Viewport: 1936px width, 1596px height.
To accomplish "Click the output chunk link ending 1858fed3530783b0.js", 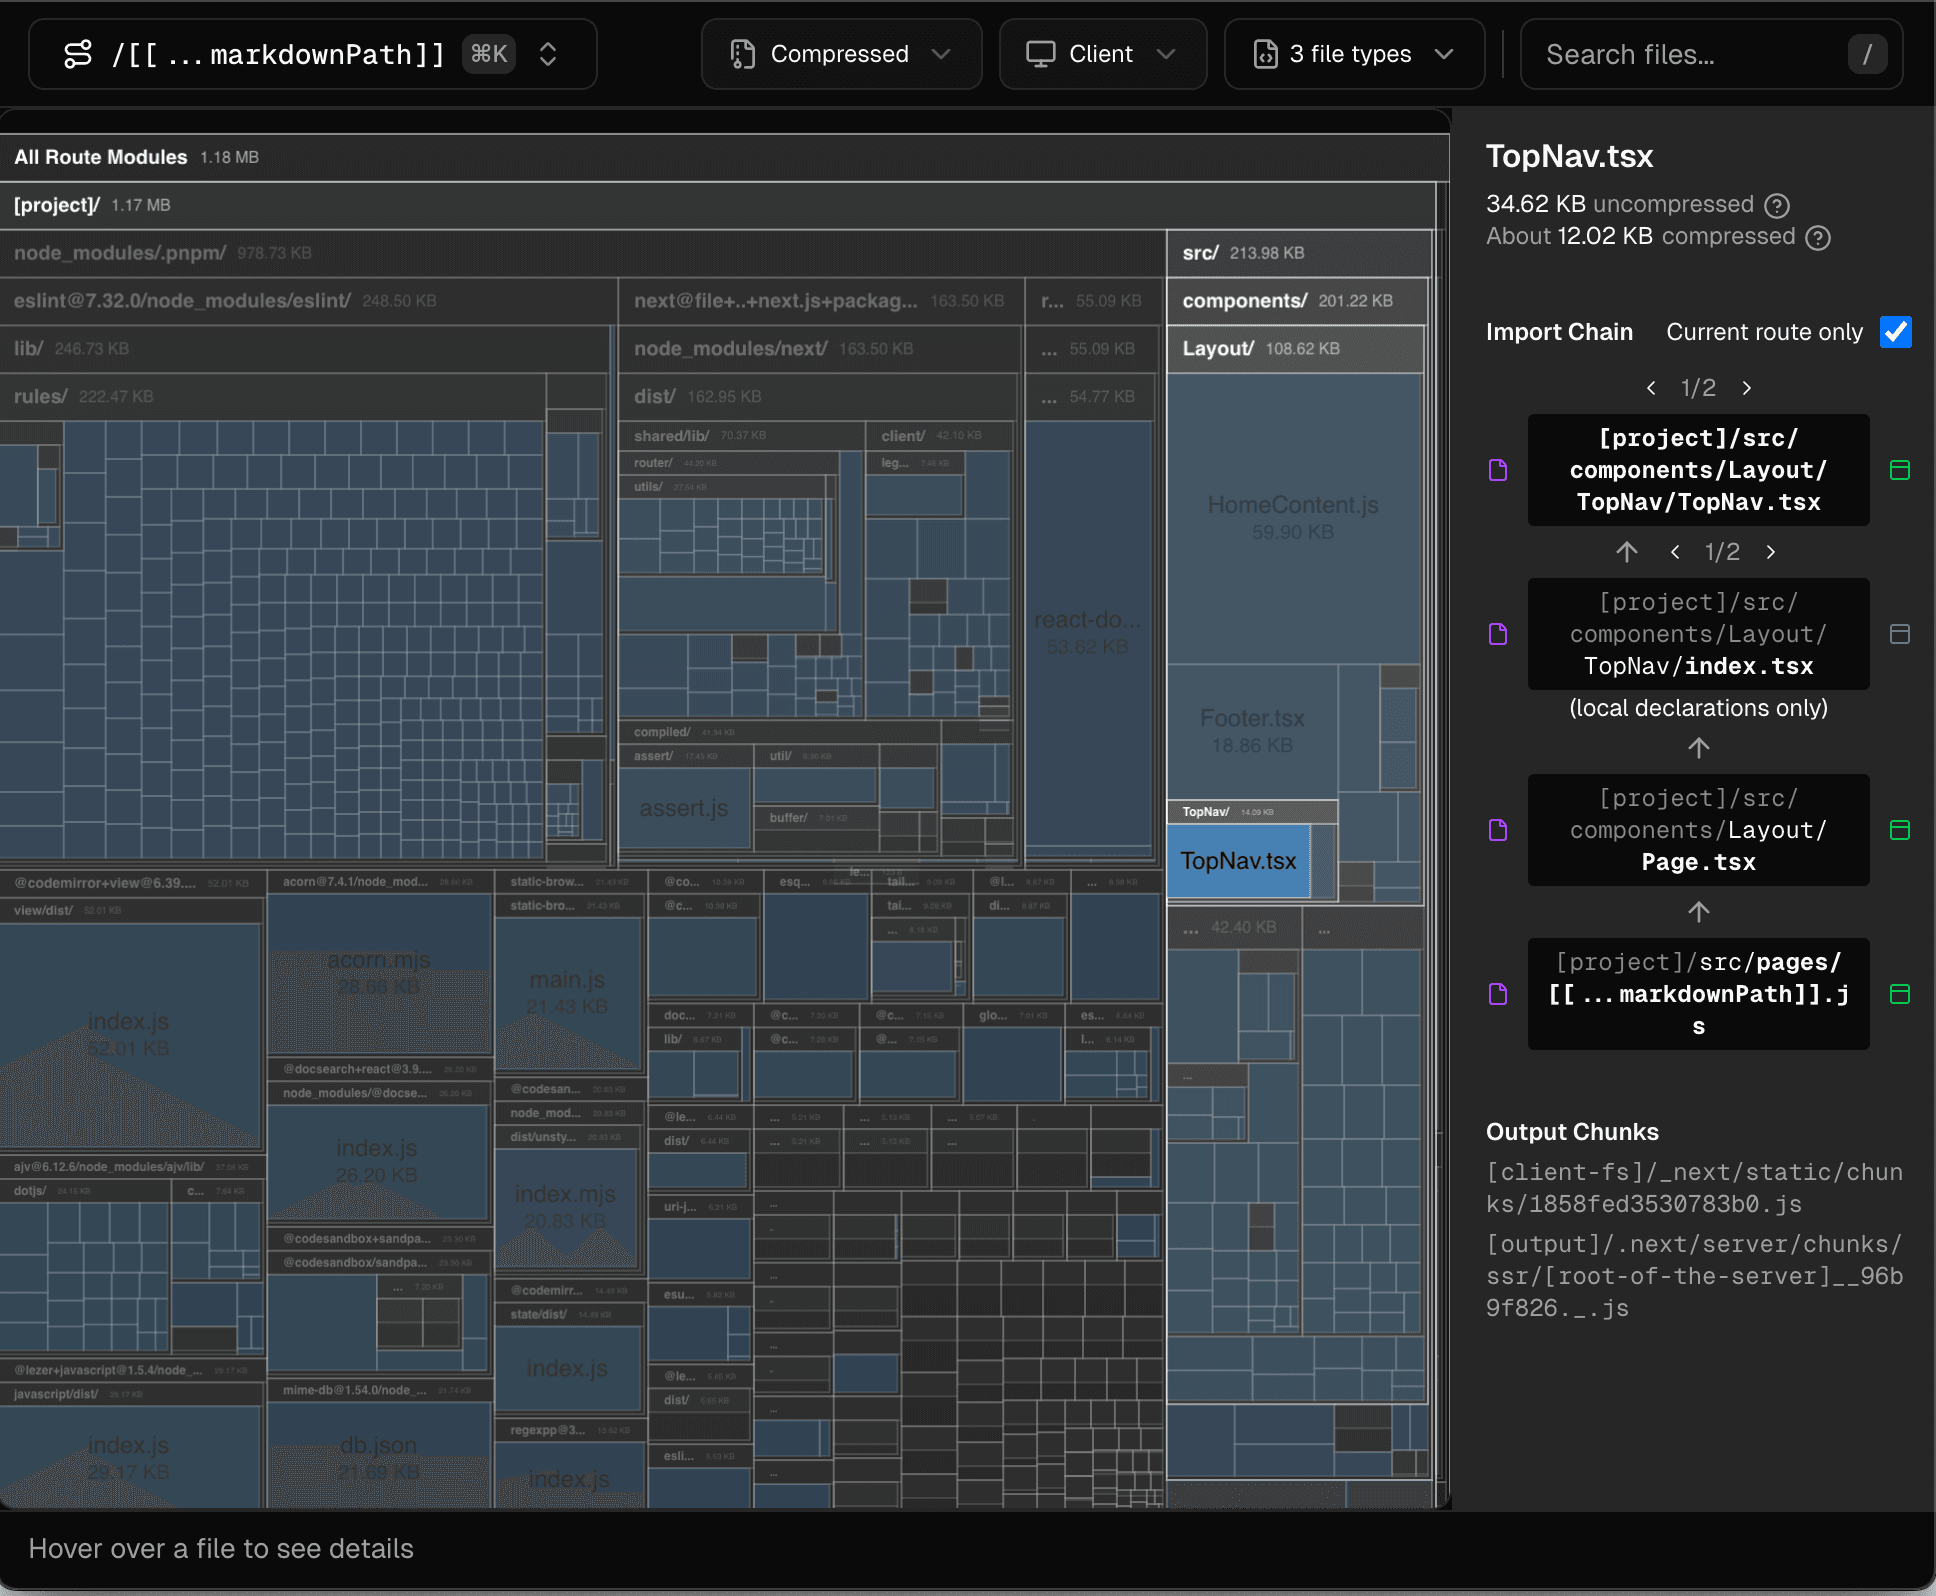I will (1694, 1188).
